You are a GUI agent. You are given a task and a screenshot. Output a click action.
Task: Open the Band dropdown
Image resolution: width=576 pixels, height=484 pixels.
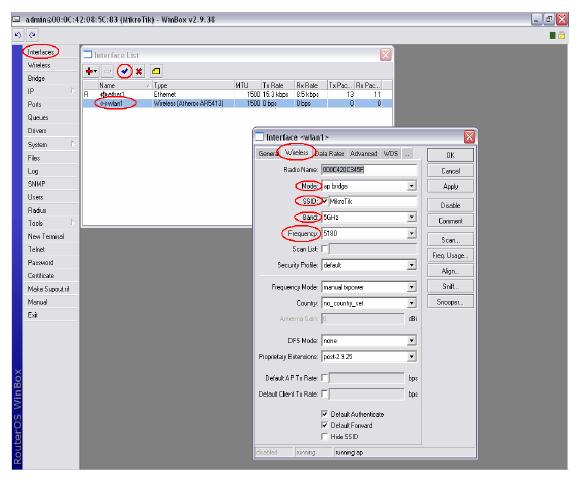(x=411, y=217)
